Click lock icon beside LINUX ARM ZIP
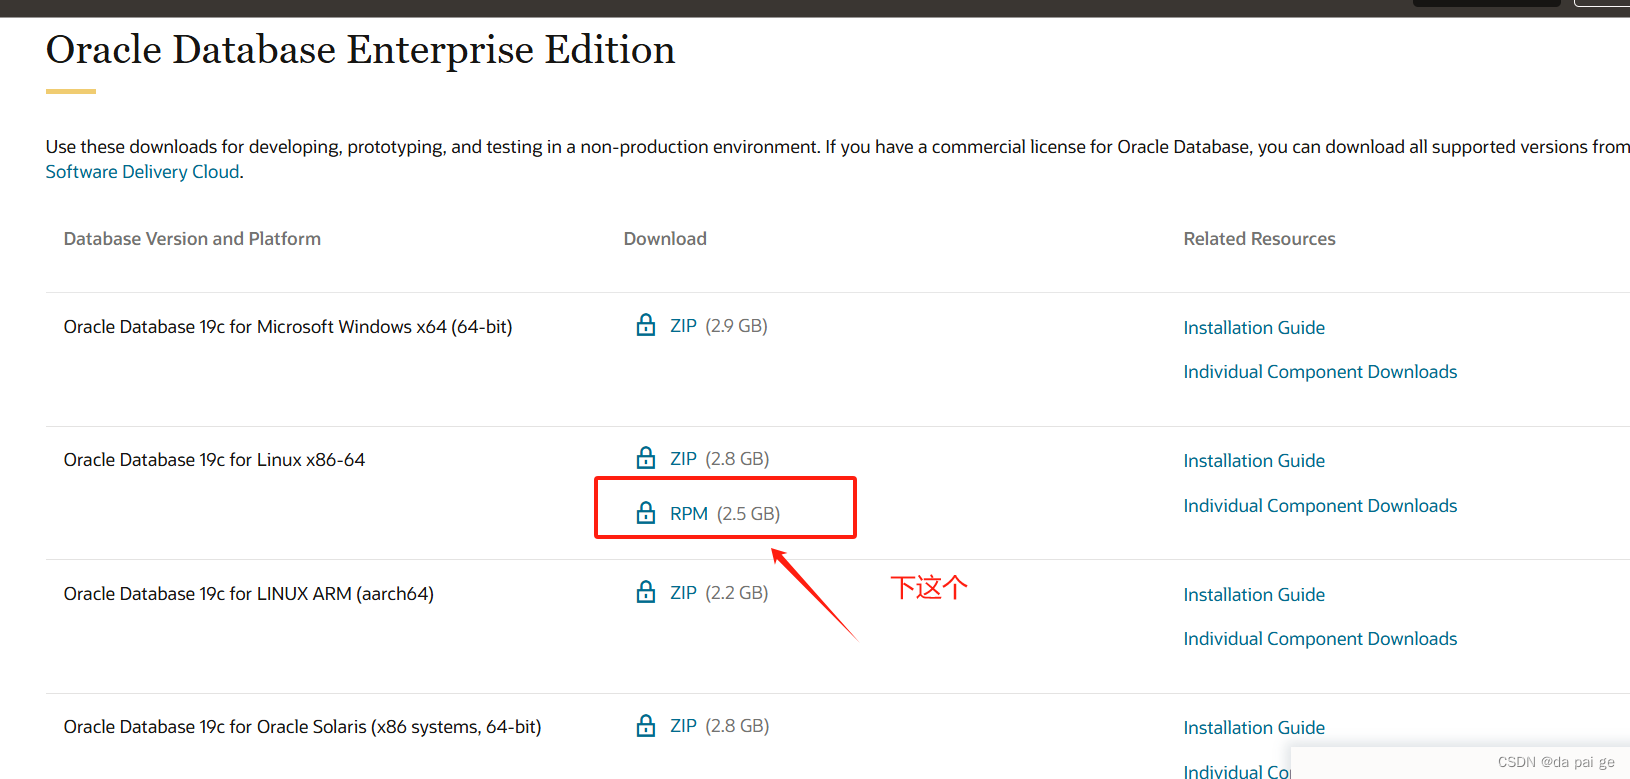Viewport: 1630px width, 779px height. (x=646, y=592)
